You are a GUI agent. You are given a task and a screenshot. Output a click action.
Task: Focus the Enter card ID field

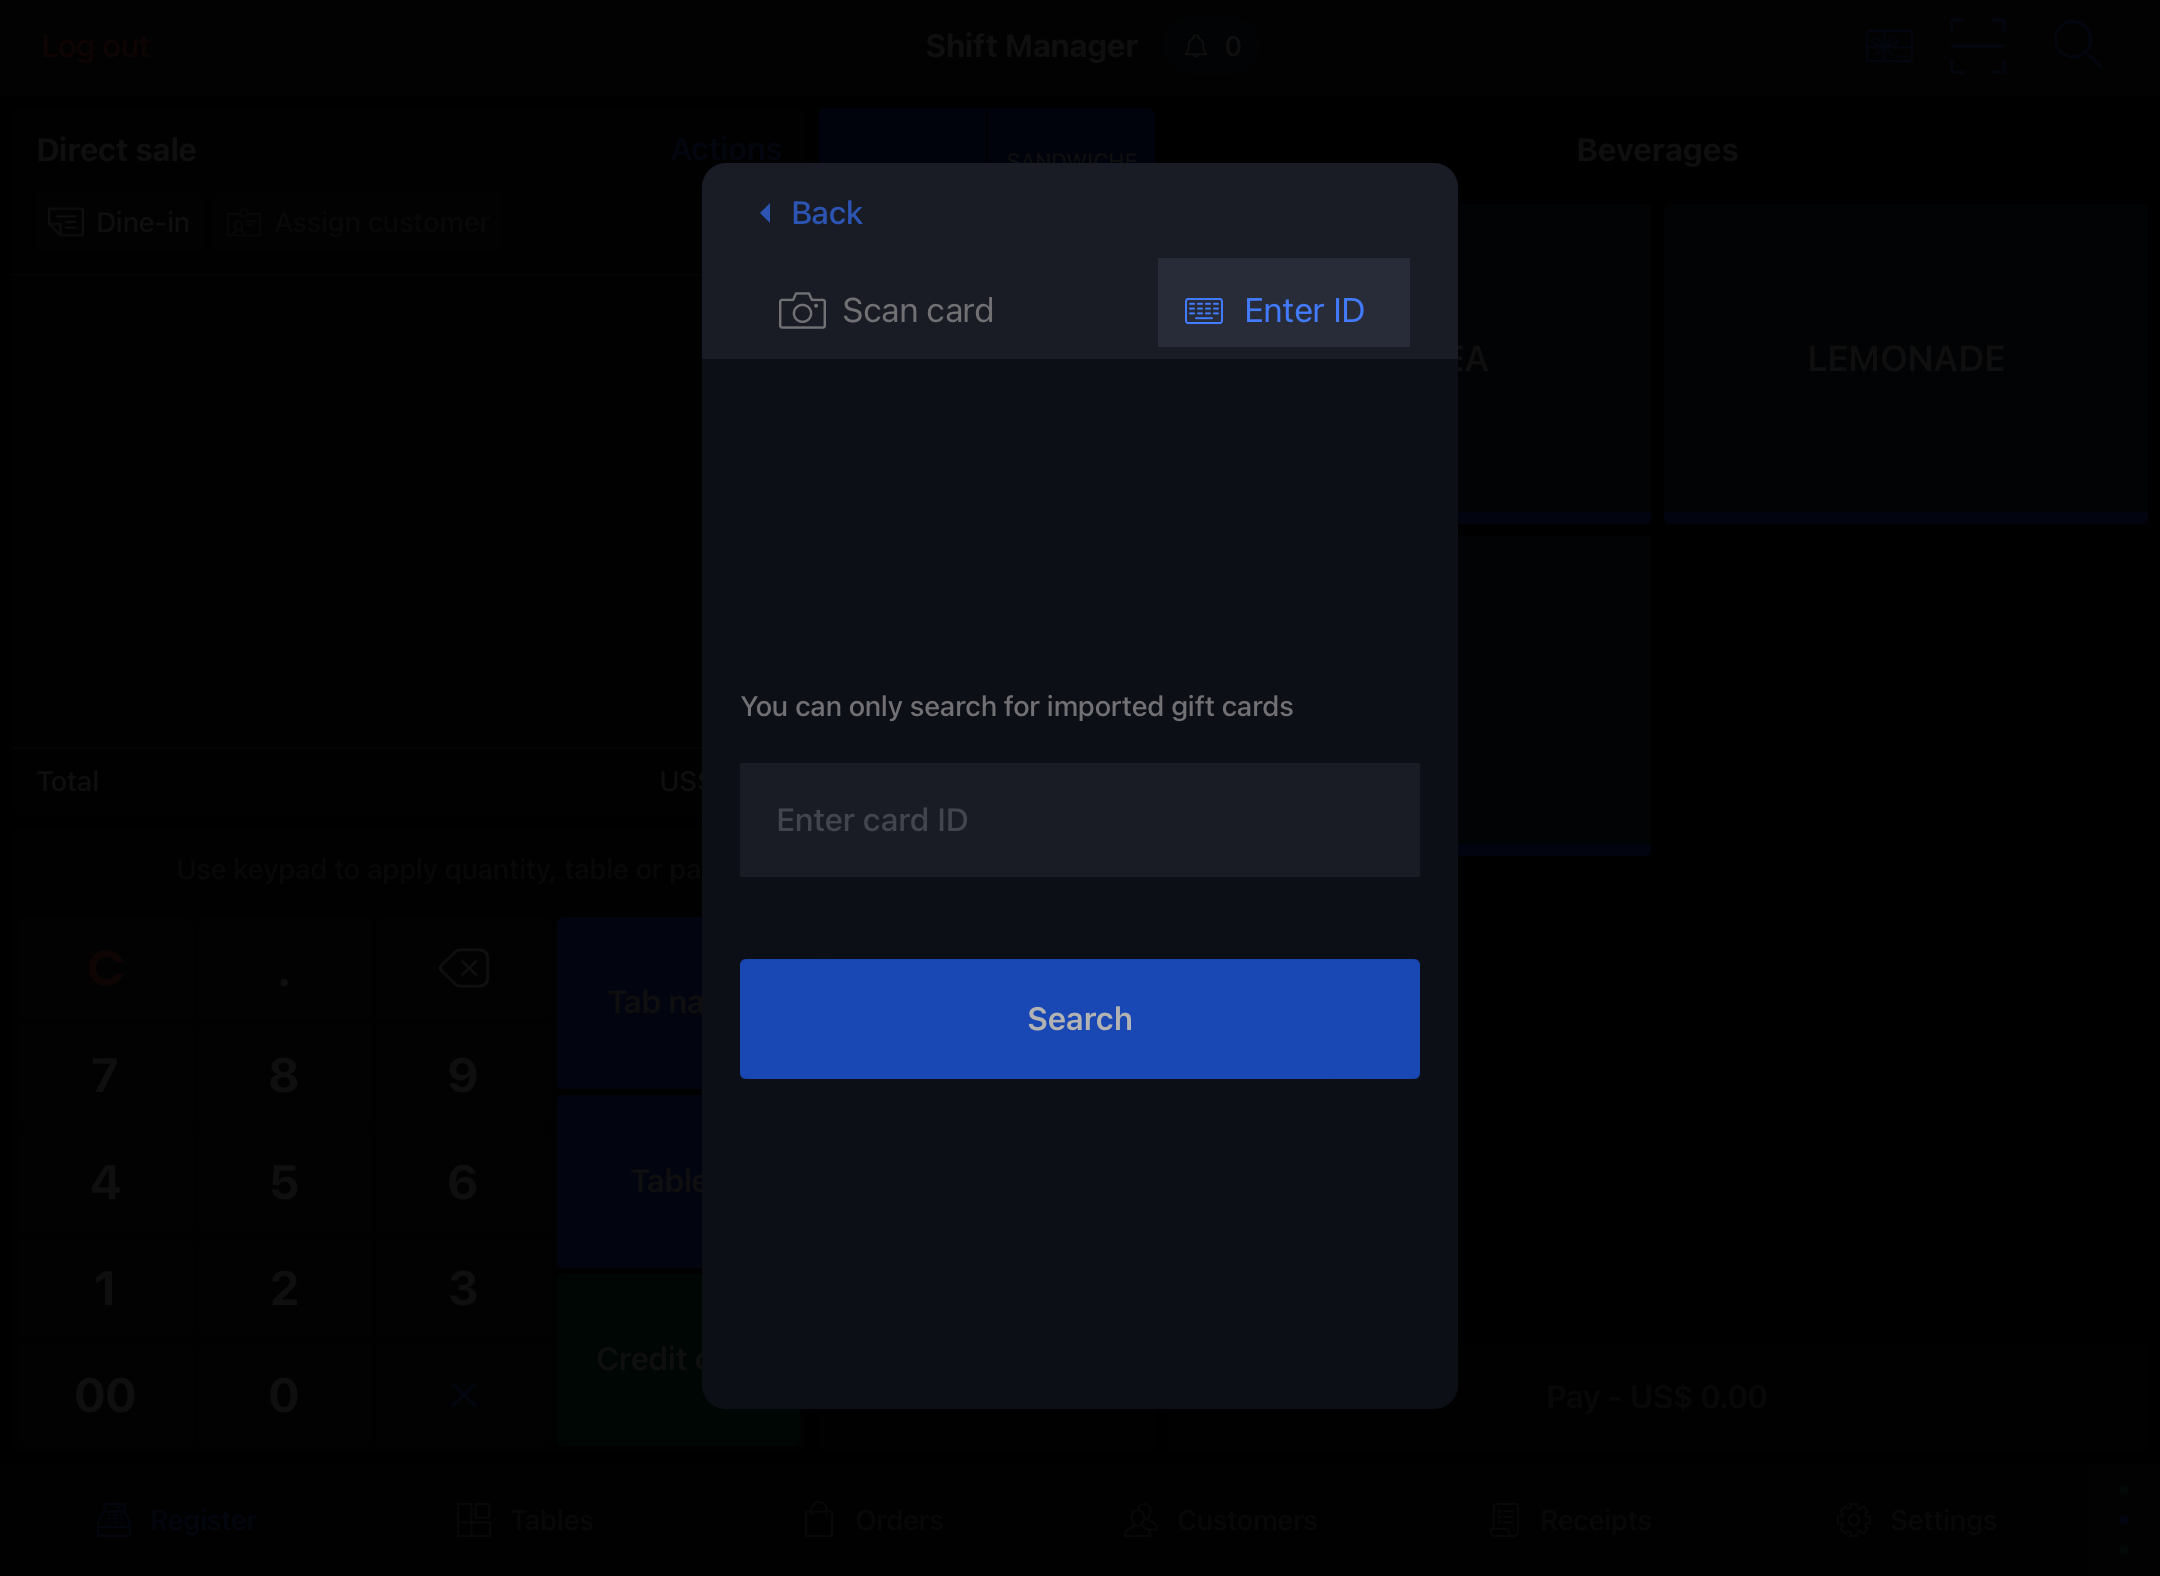click(x=1079, y=820)
